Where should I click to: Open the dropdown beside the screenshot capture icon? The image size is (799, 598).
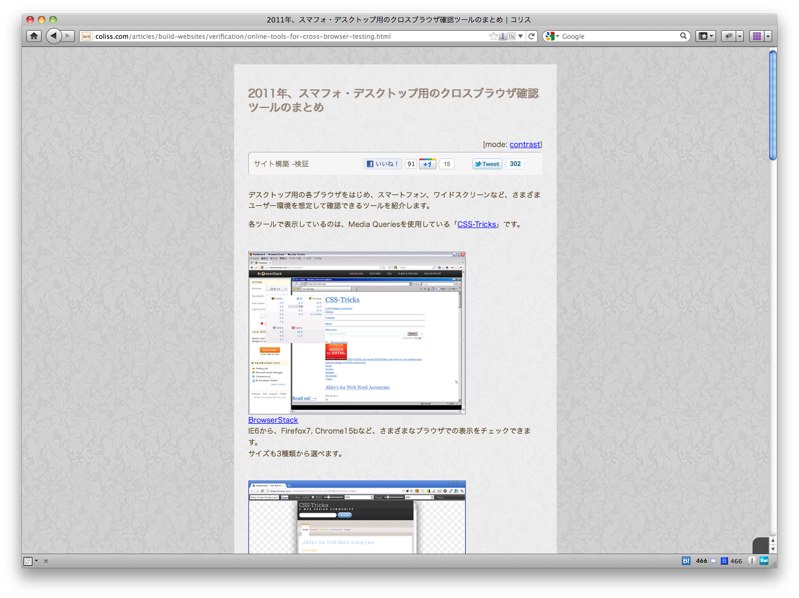pyautogui.click(x=712, y=36)
